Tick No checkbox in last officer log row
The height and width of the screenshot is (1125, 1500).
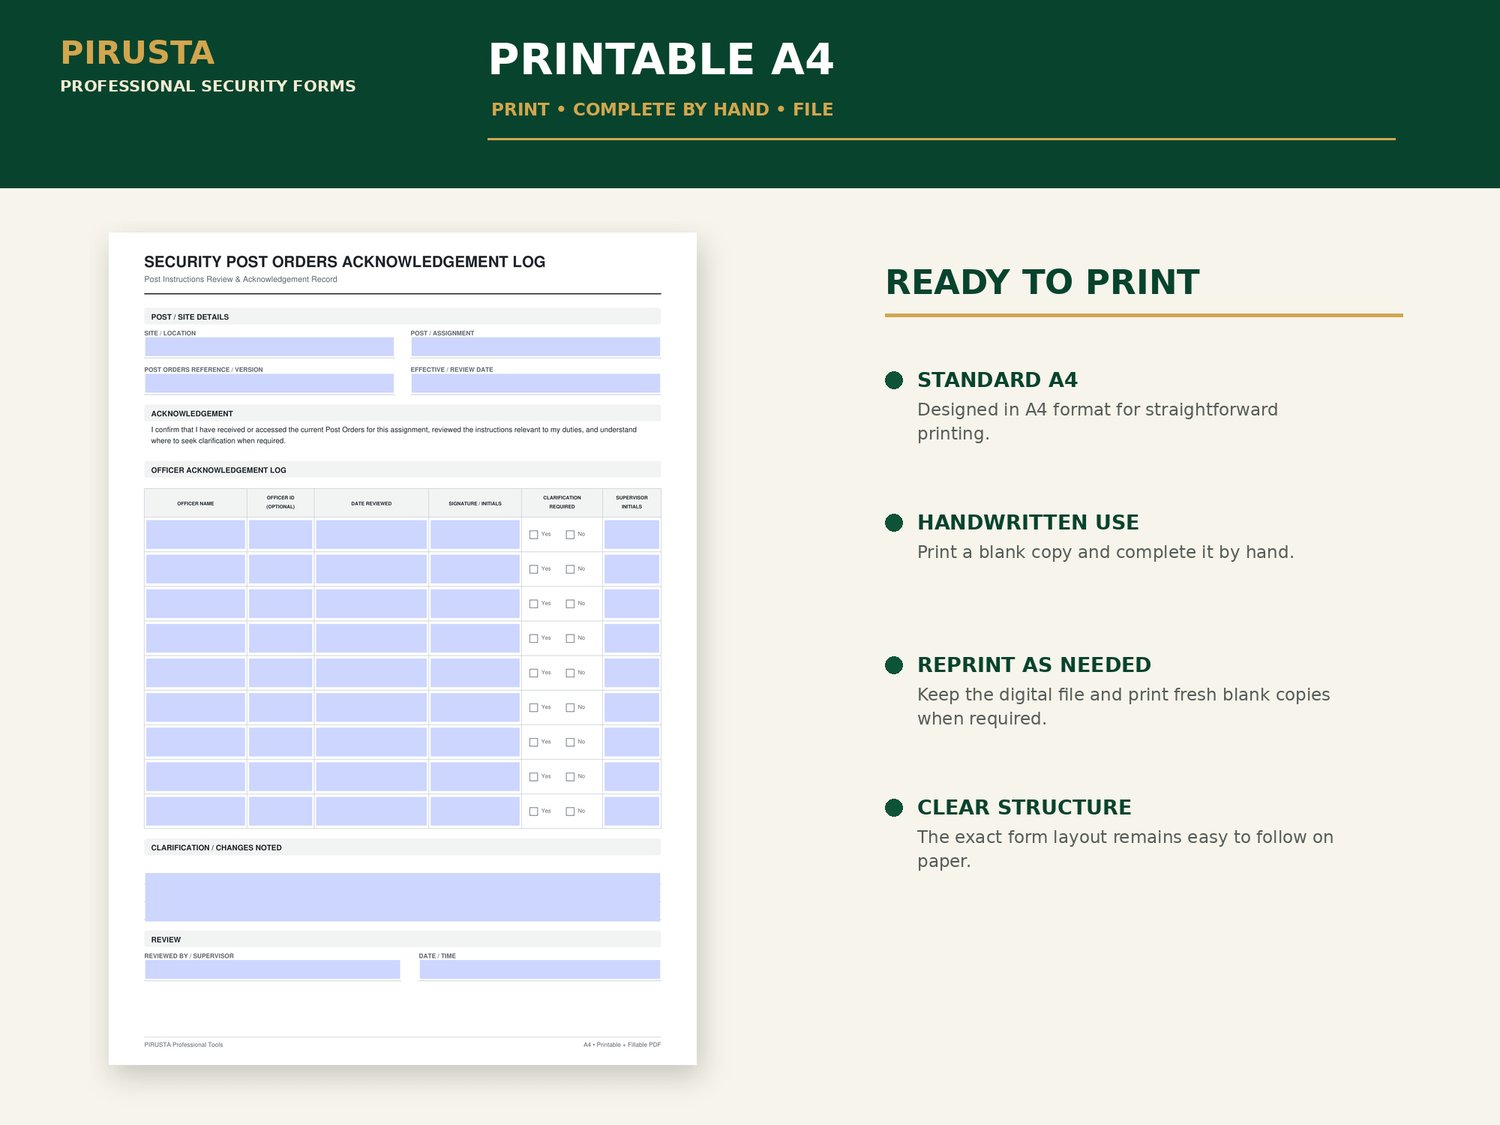(x=570, y=812)
